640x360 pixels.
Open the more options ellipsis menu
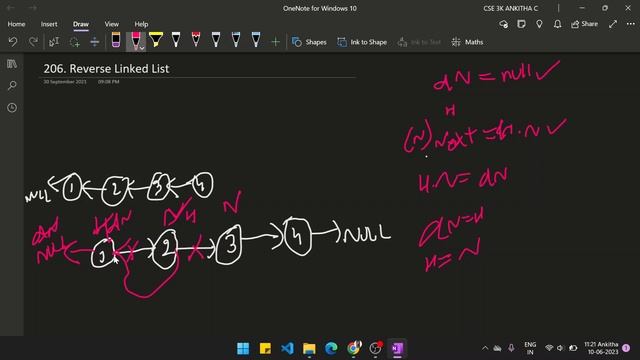(x=631, y=24)
